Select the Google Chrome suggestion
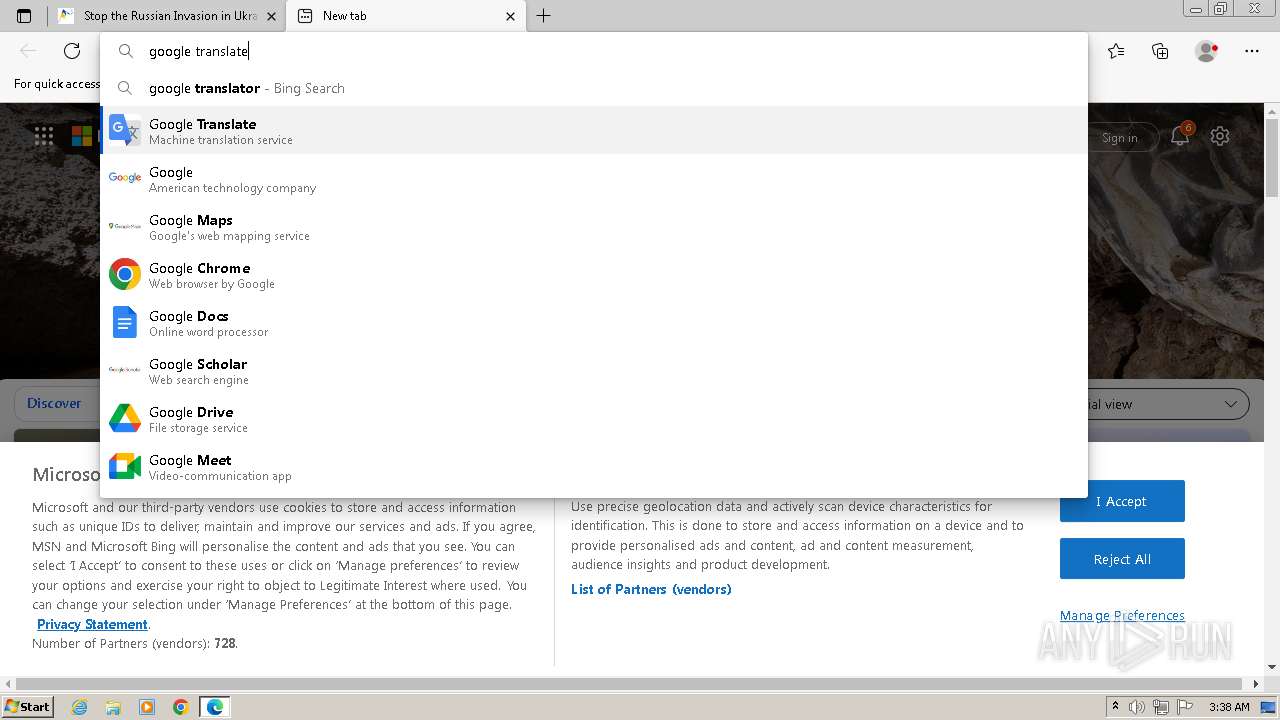Viewport: 1280px width, 720px height. [594, 274]
